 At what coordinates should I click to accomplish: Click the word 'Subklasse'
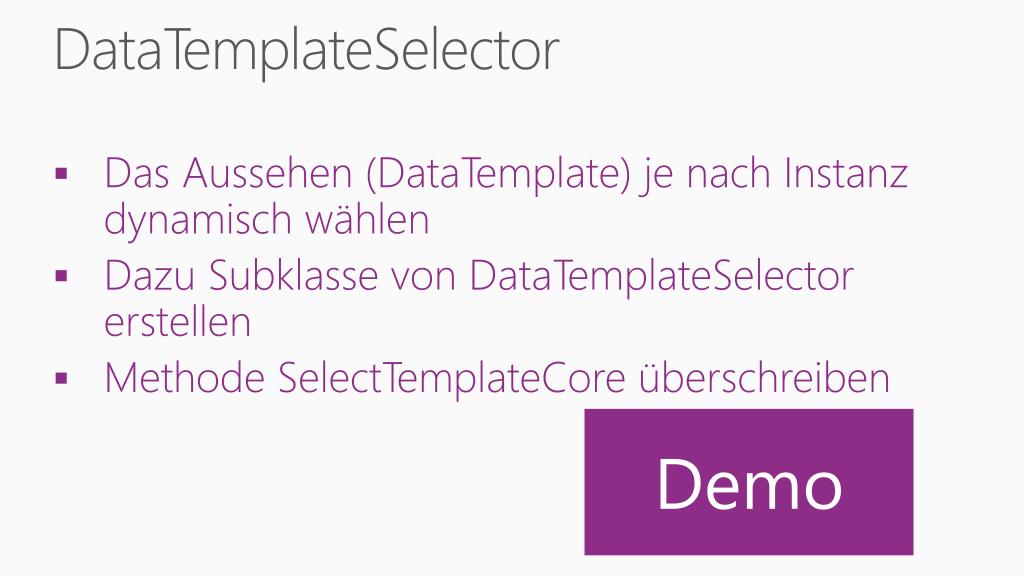pyautogui.click(x=293, y=276)
